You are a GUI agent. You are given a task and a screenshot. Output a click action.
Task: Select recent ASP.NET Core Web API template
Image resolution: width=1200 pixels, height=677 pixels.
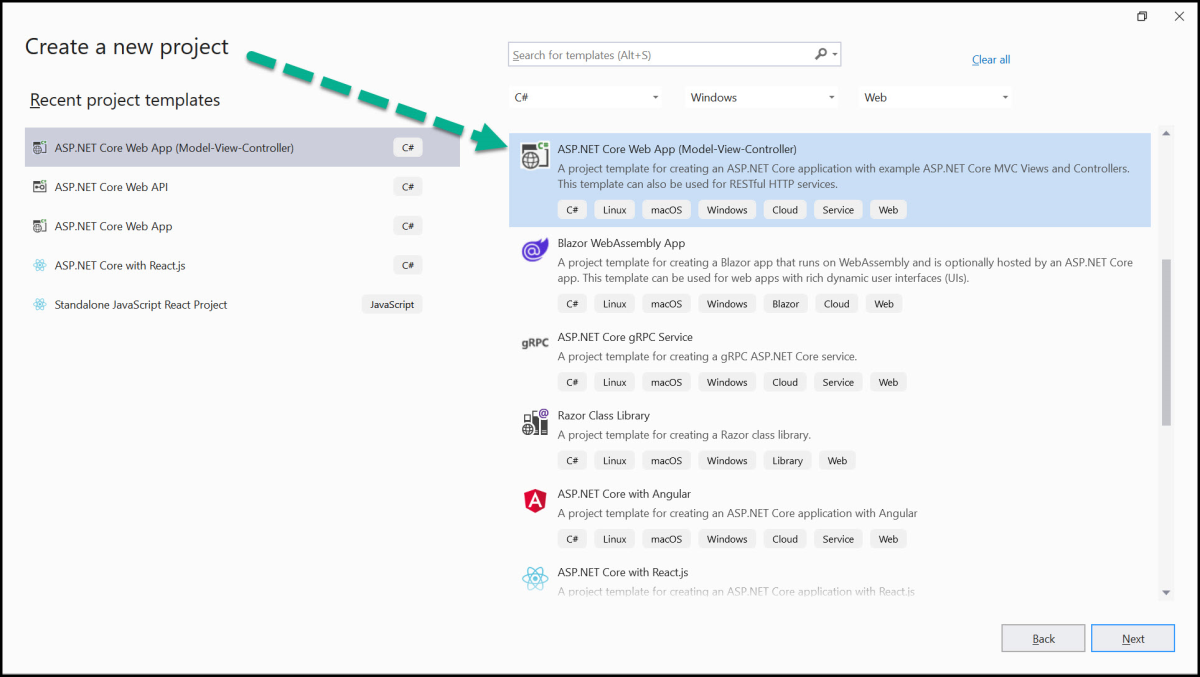[x=242, y=187]
